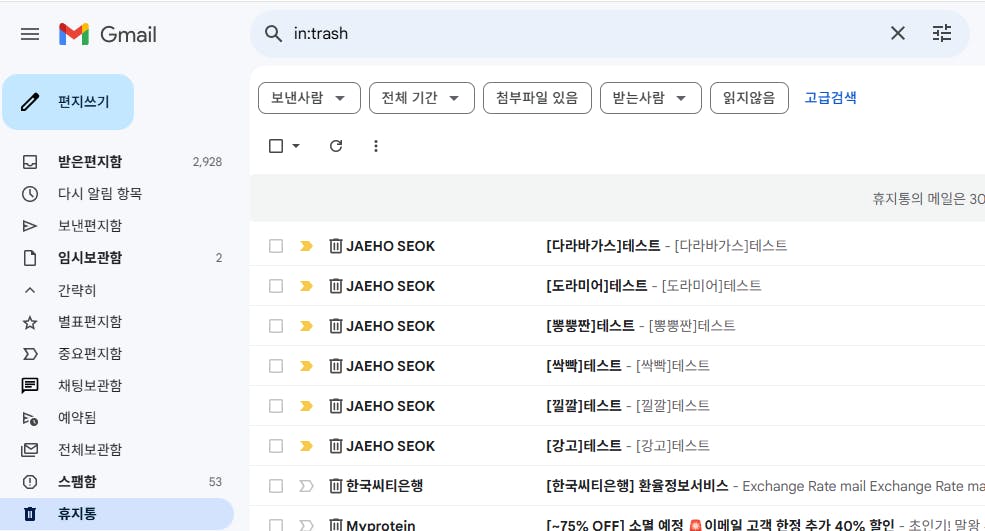Click the 편지쓰기 compose button

(x=68, y=102)
